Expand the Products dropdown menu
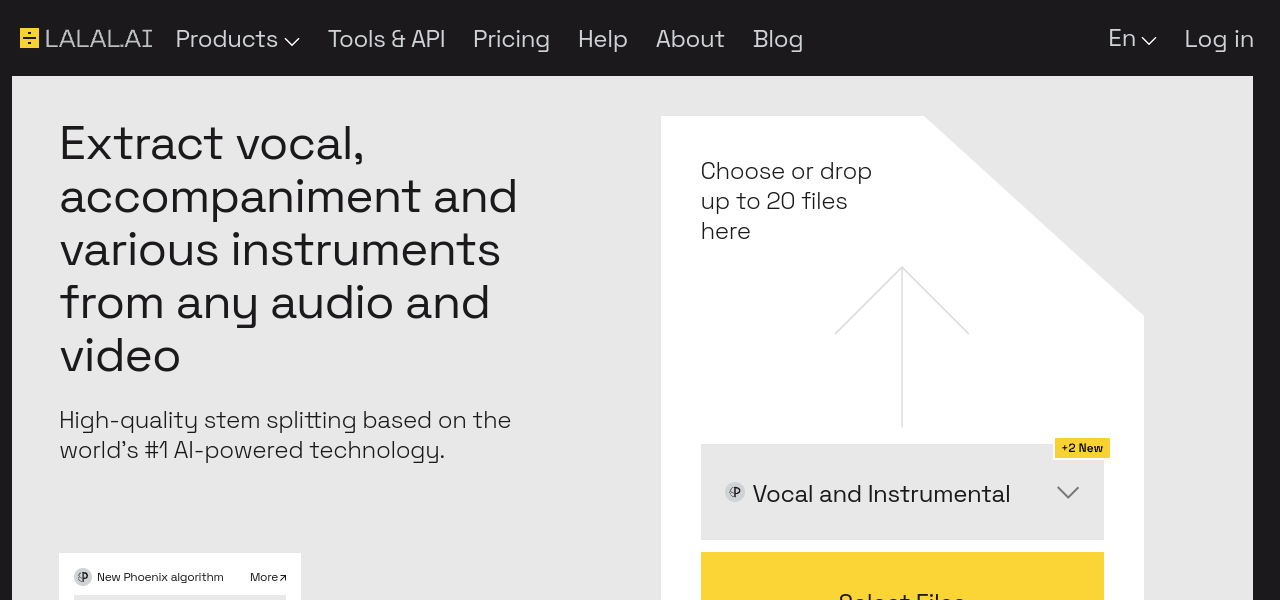 click(x=237, y=39)
